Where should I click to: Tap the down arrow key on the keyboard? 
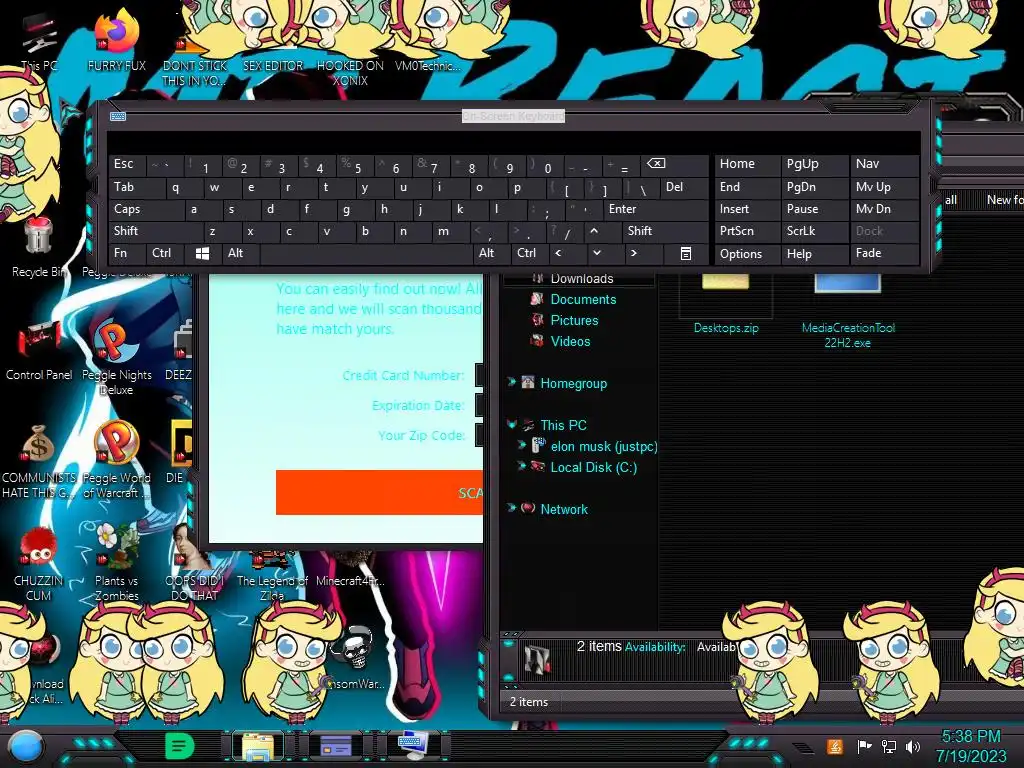[596, 253]
